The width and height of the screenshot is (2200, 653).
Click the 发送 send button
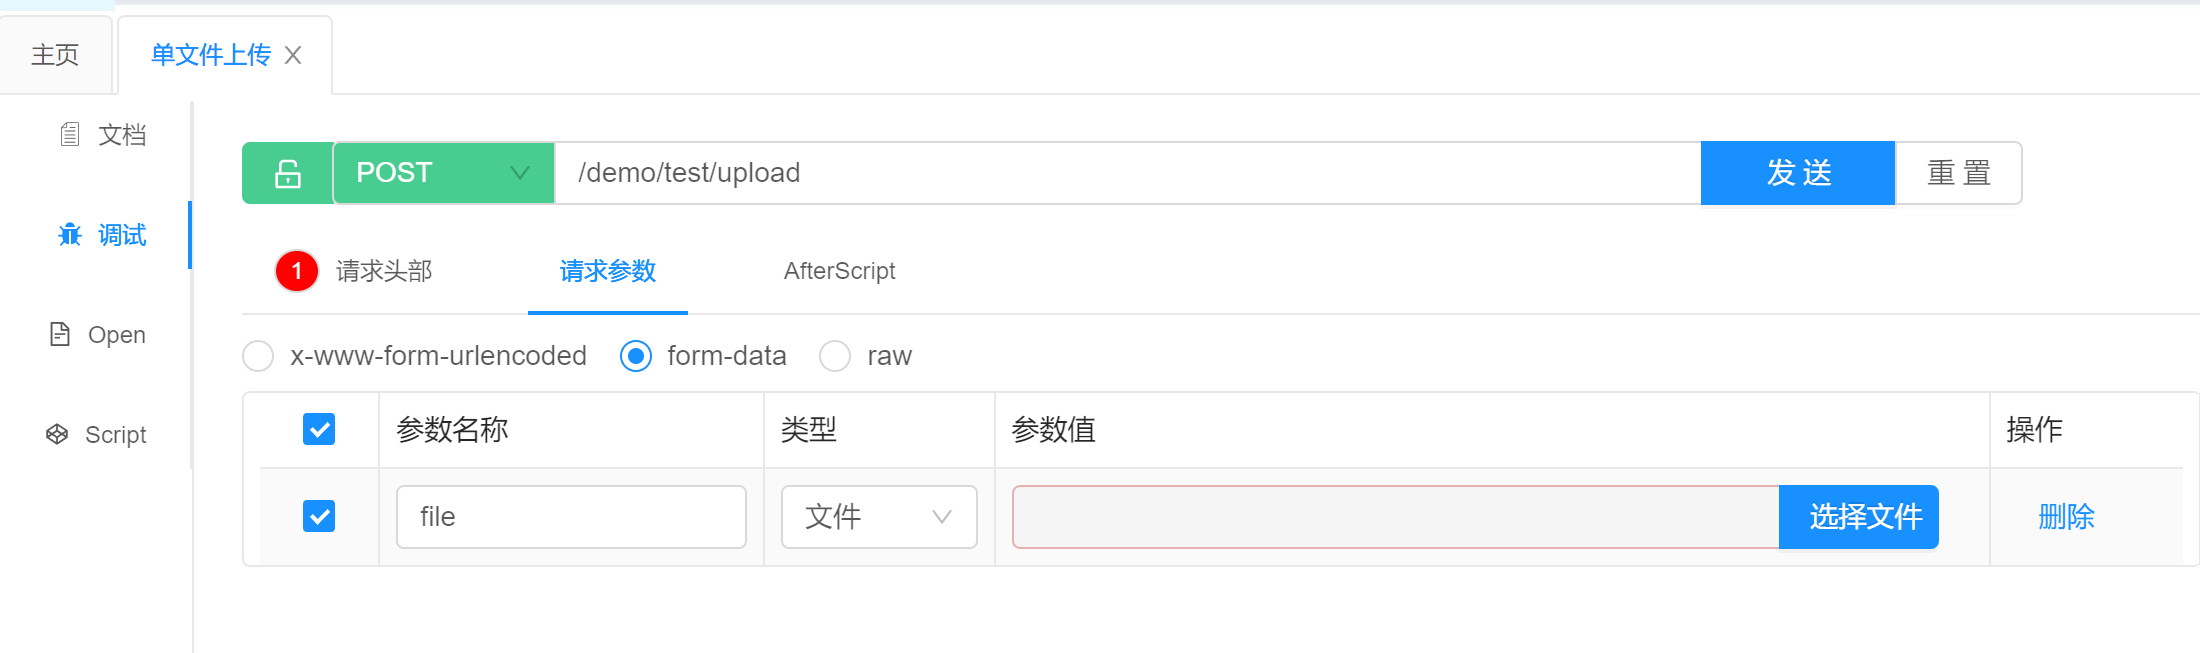pos(1797,172)
